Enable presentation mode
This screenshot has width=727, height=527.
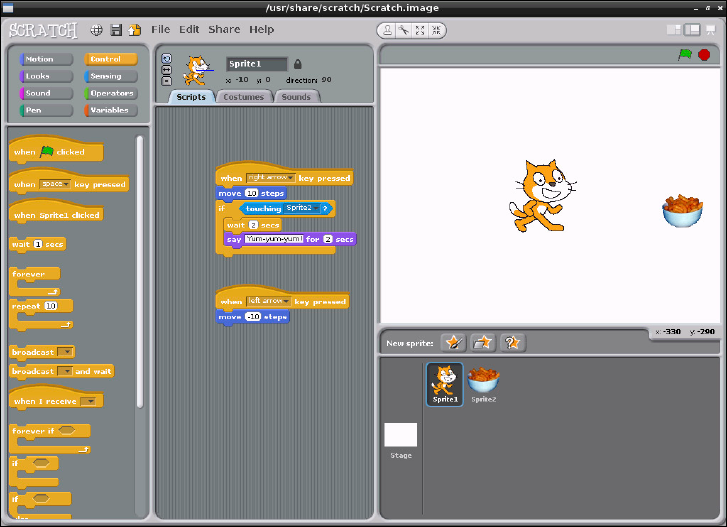click(x=709, y=30)
